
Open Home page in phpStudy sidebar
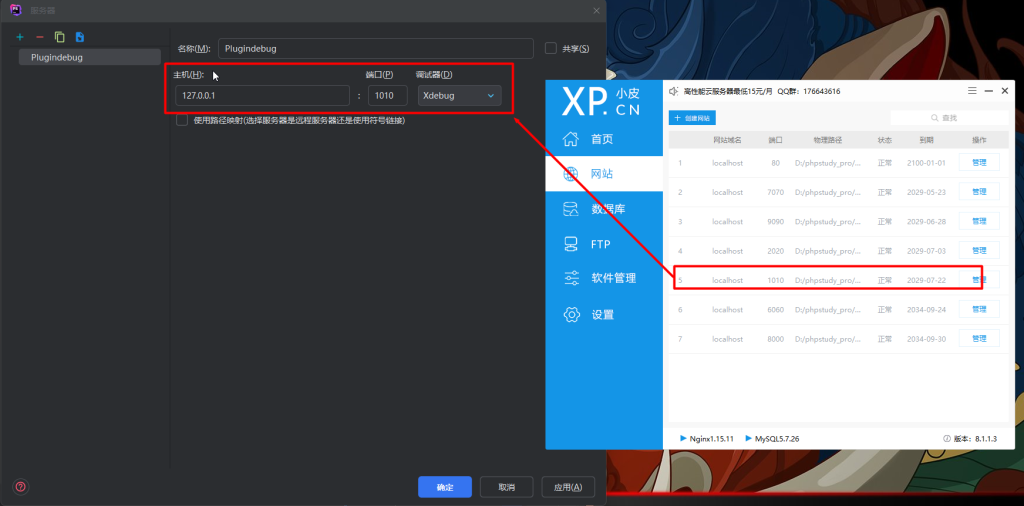pos(604,139)
